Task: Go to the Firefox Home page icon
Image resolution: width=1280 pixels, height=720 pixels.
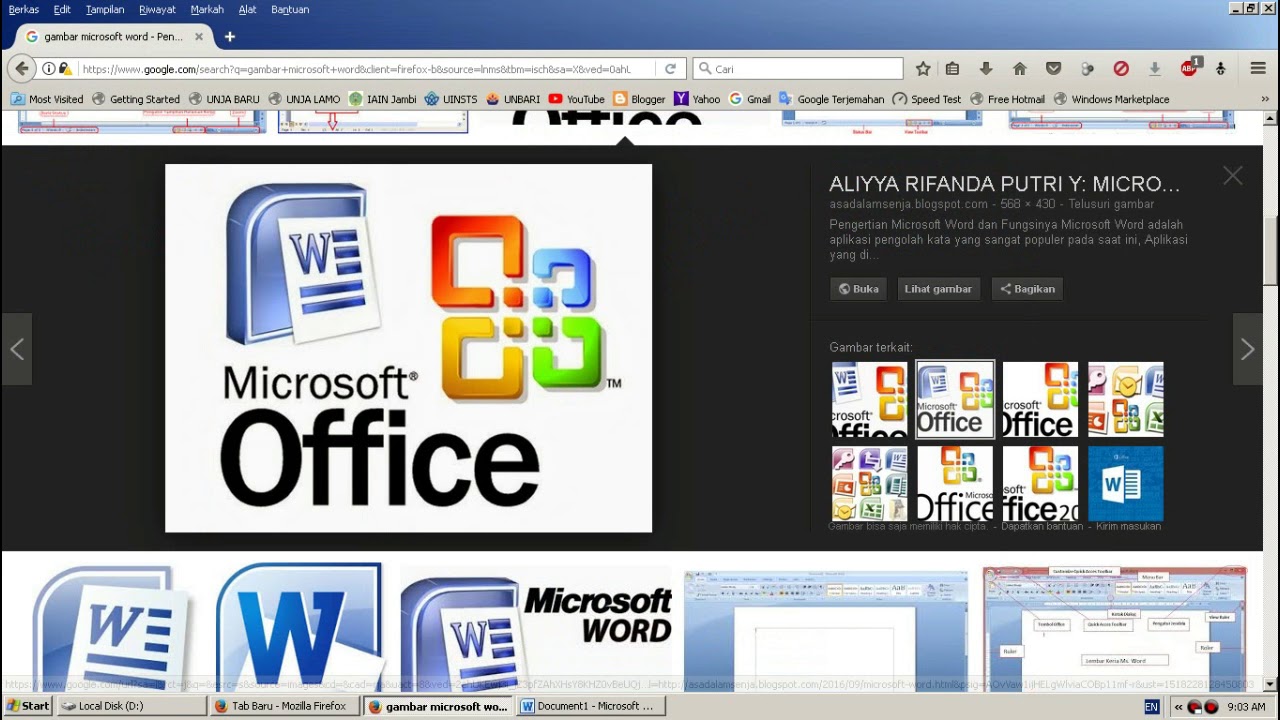Action: pos(1020,69)
